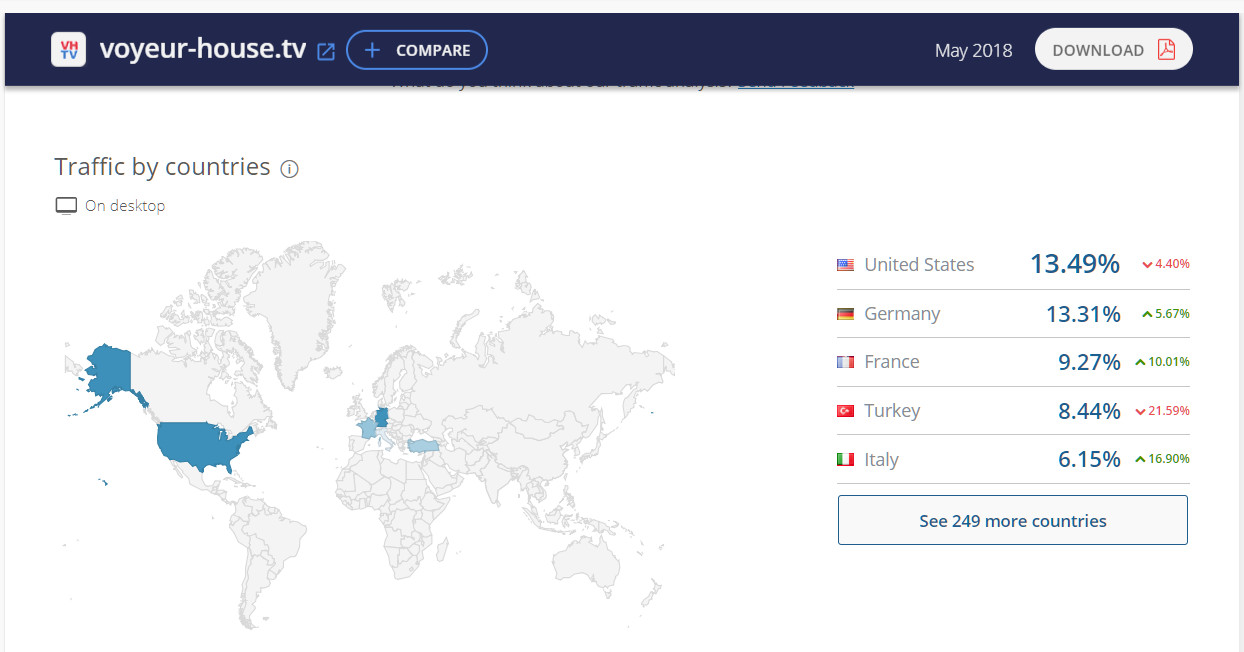Screen dimensions: 1244x652
Task: Click the green 16.90% increase indicator
Action: coord(1162,459)
